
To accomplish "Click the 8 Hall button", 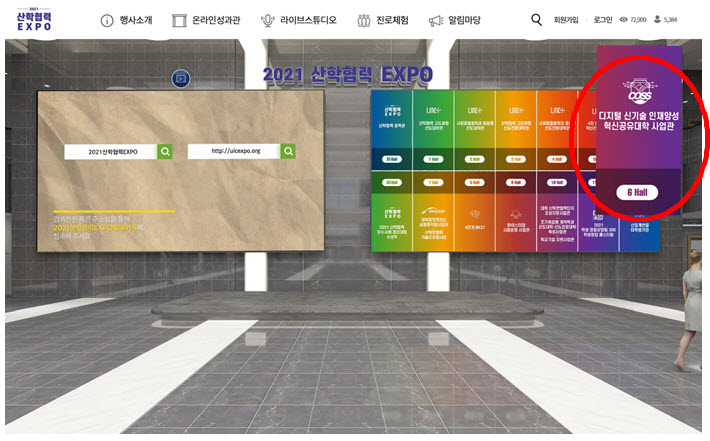I will pos(474,182).
